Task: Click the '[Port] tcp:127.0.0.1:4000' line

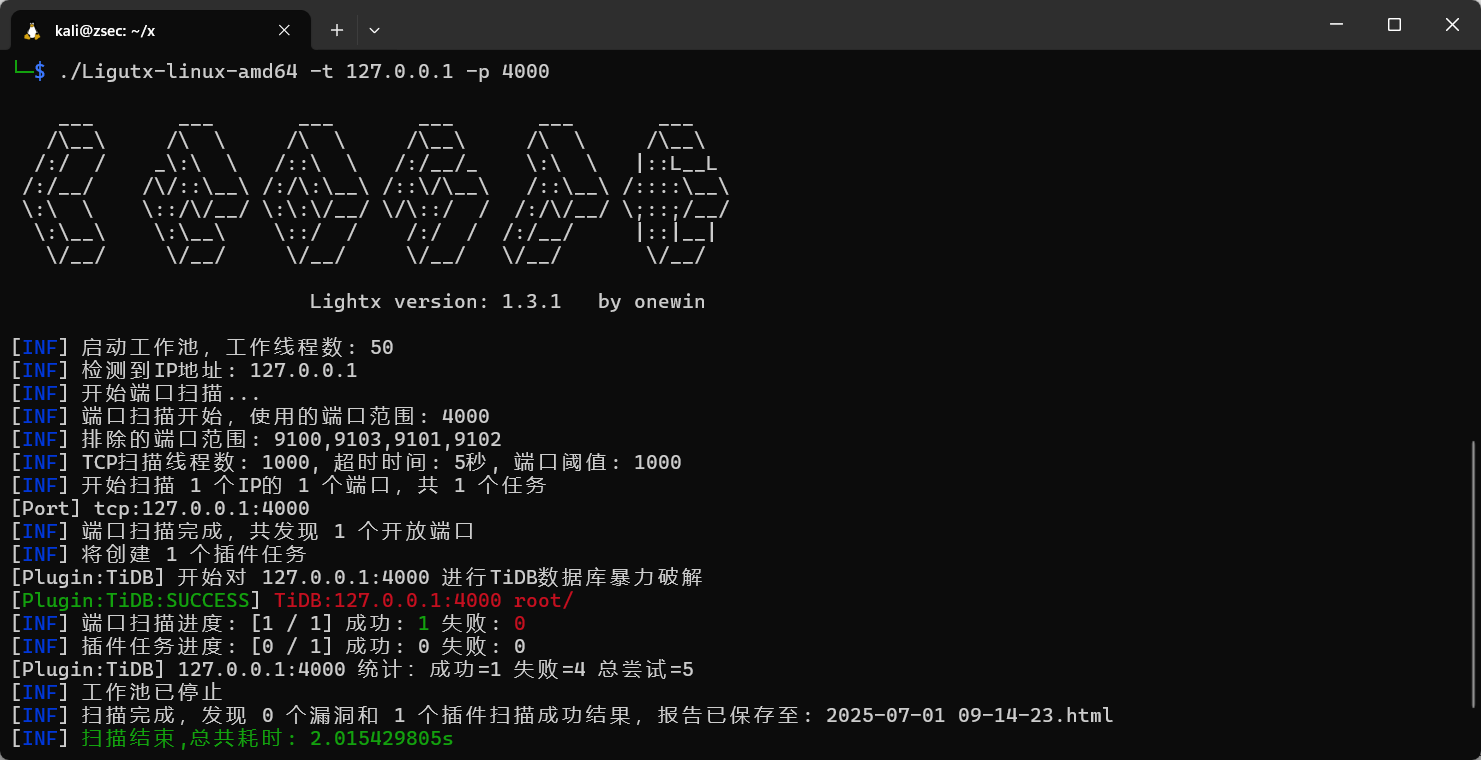Action: (160, 508)
